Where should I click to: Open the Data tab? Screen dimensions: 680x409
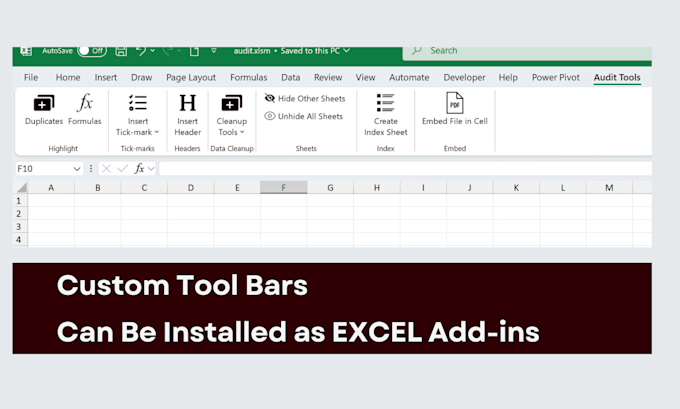pyautogui.click(x=291, y=77)
